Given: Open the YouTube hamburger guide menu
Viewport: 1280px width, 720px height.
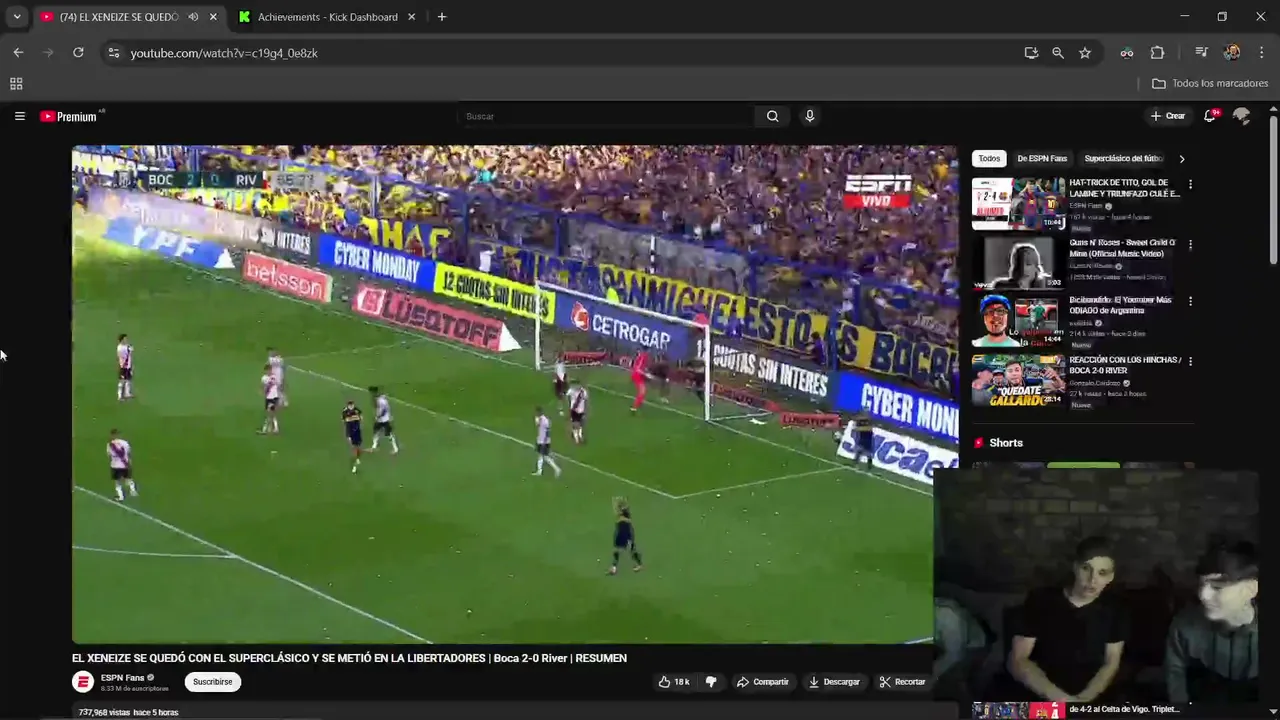Looking at the screenshot, I should pyautogui.click(x=19, y=116).
